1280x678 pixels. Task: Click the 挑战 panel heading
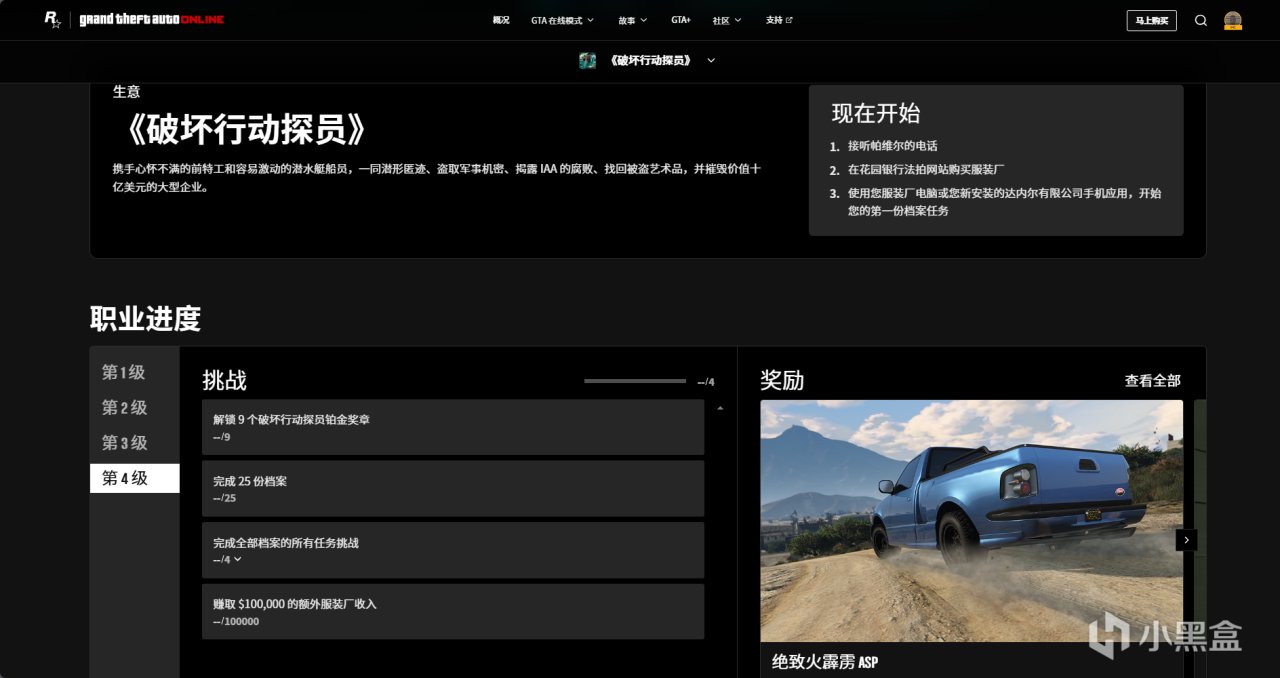[224, 381]
